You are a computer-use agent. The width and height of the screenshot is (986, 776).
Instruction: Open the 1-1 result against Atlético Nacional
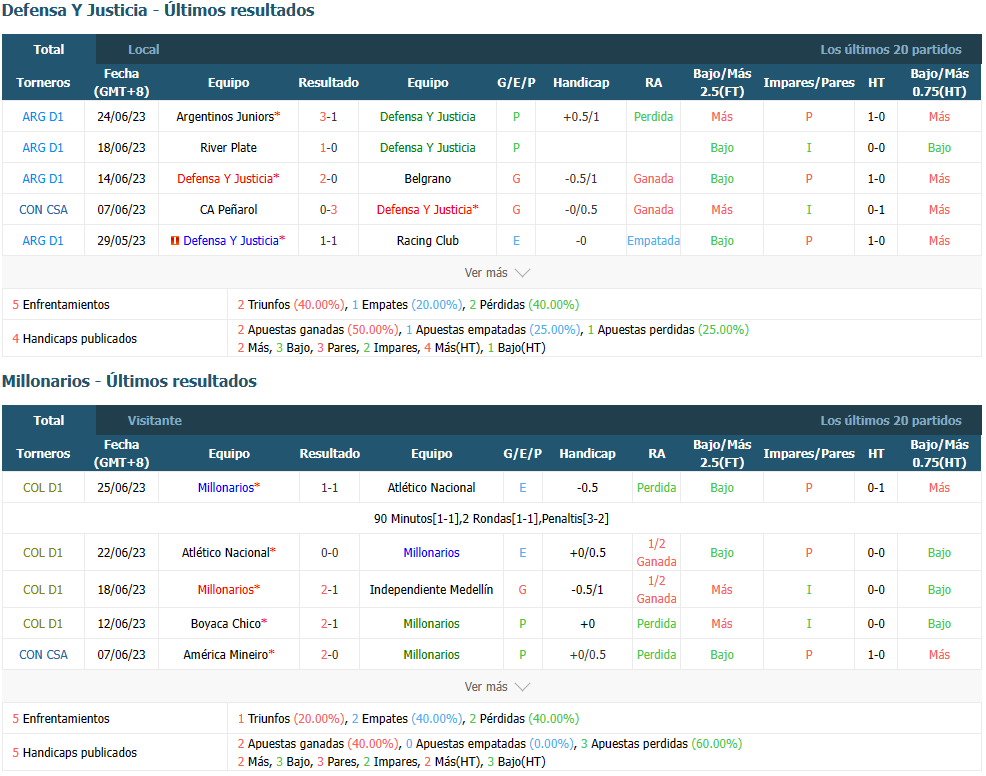(330, 487)
